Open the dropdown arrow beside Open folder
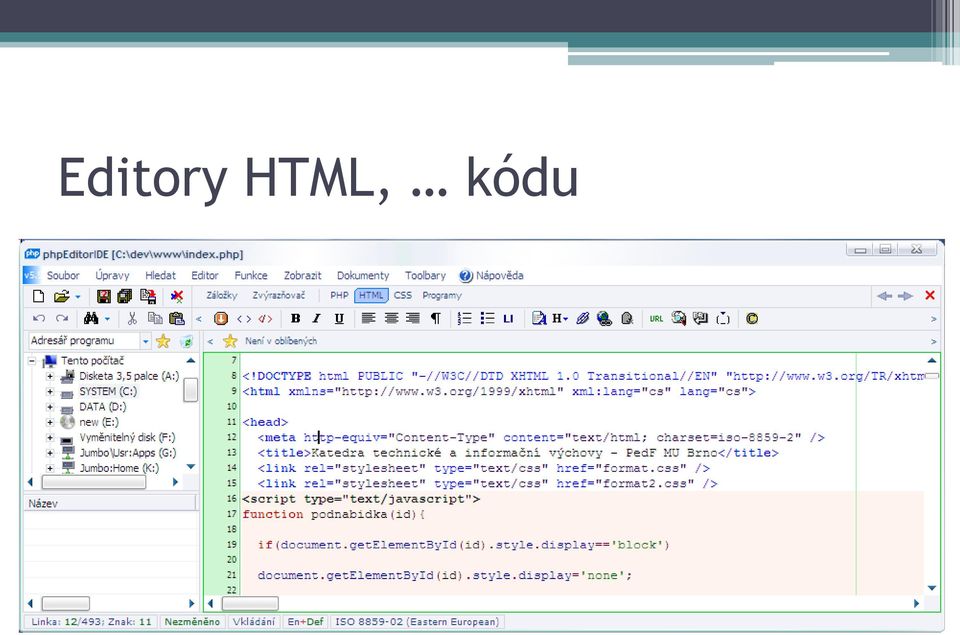This screenshot has width=960, height=635. pos(78,297)
